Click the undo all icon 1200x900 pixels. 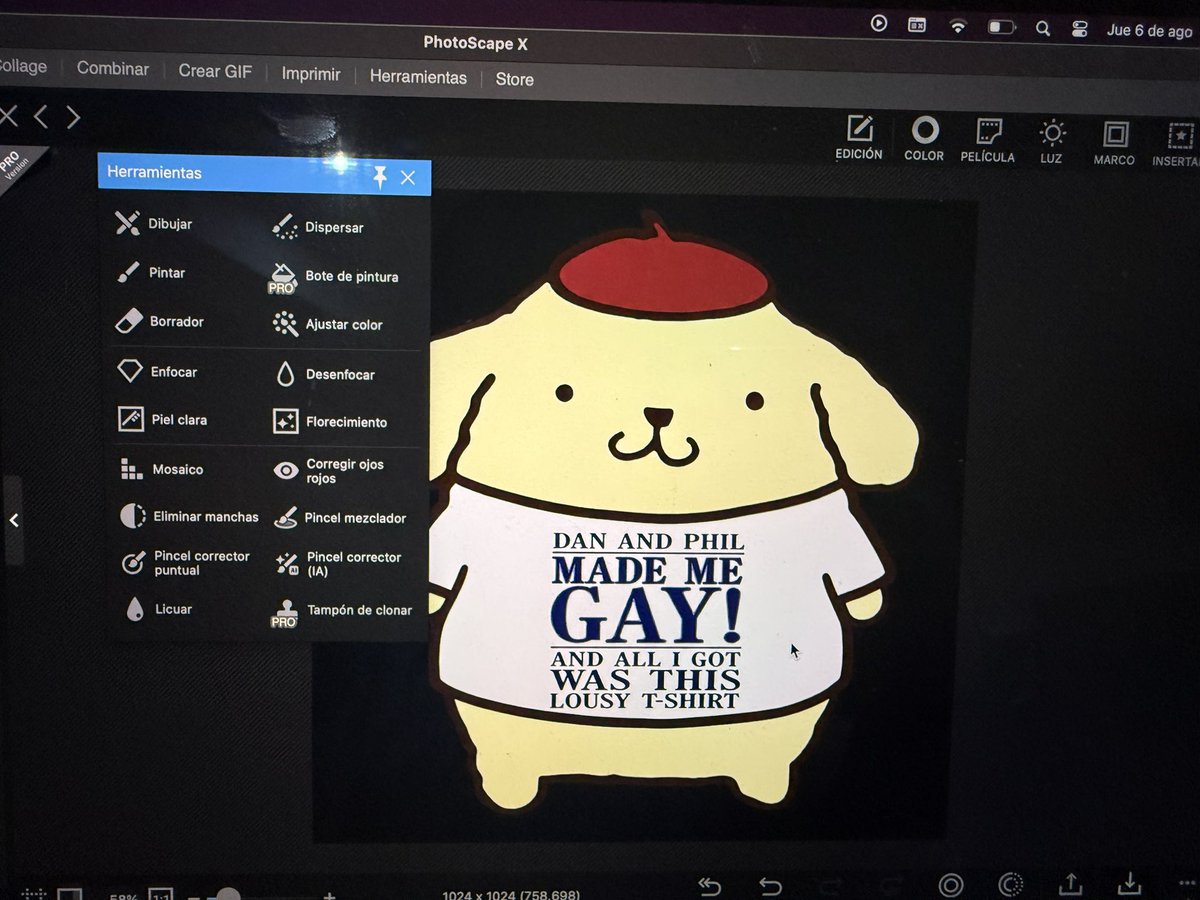(709, 885)
